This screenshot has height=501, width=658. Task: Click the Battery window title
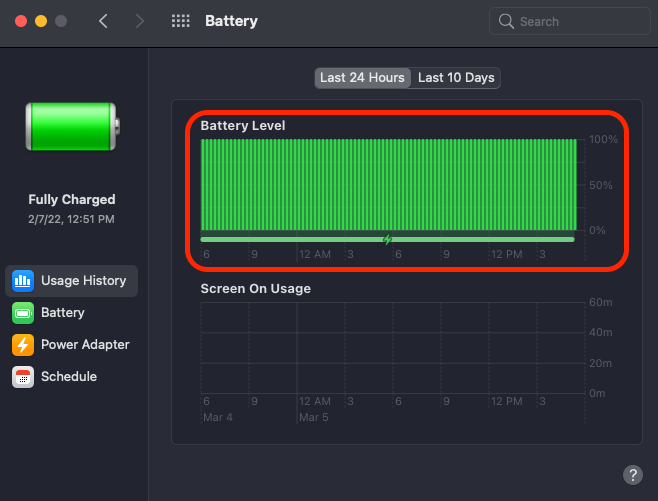[x=231, y=21]
